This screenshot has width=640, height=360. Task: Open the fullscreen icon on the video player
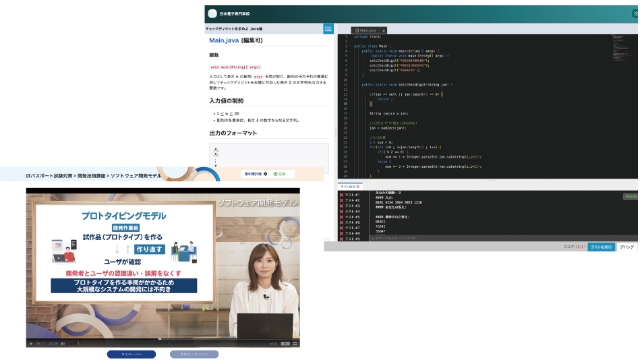(x=295, y=344)
